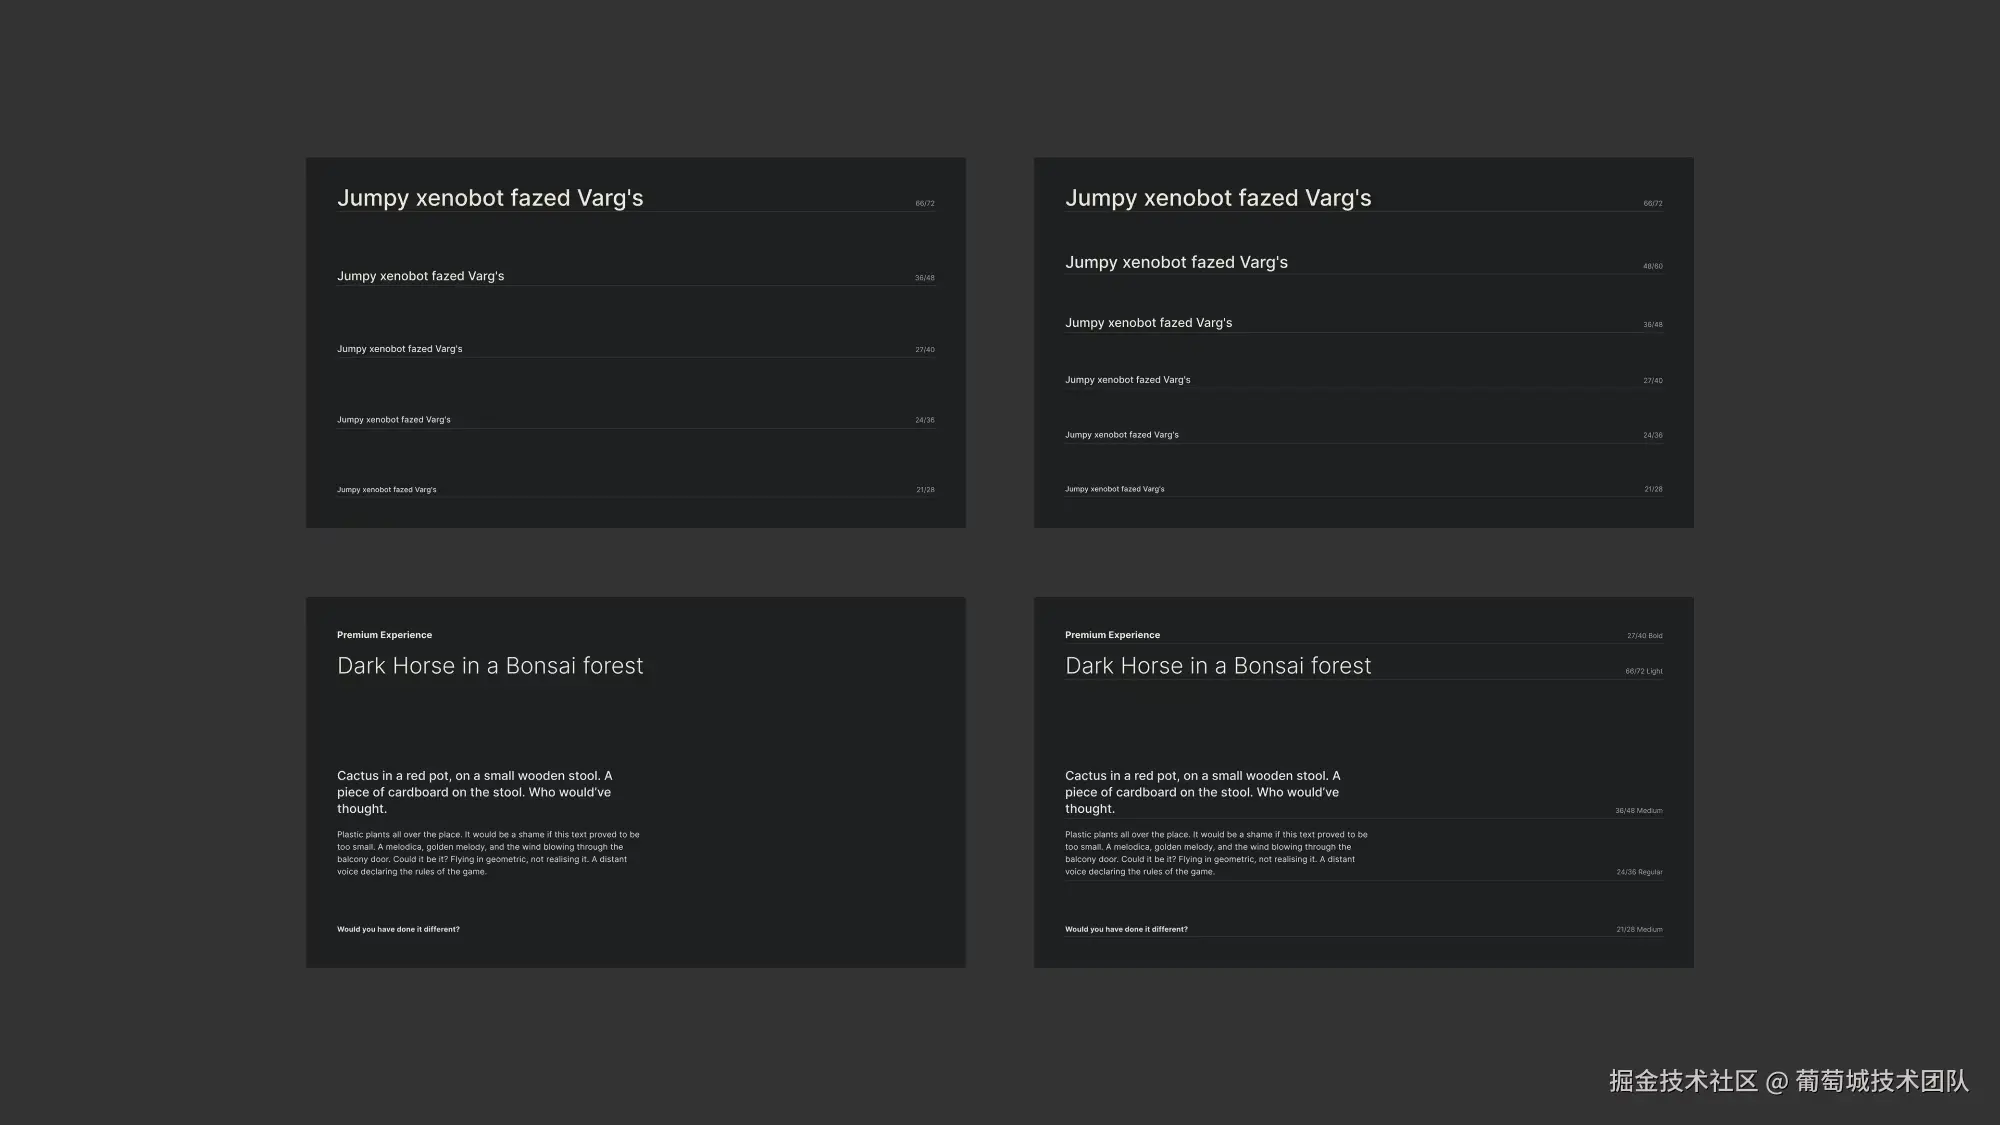
Task: Click the largest Jumpy xenobot heading in six-row specimen
Action: pos(1217,198)
